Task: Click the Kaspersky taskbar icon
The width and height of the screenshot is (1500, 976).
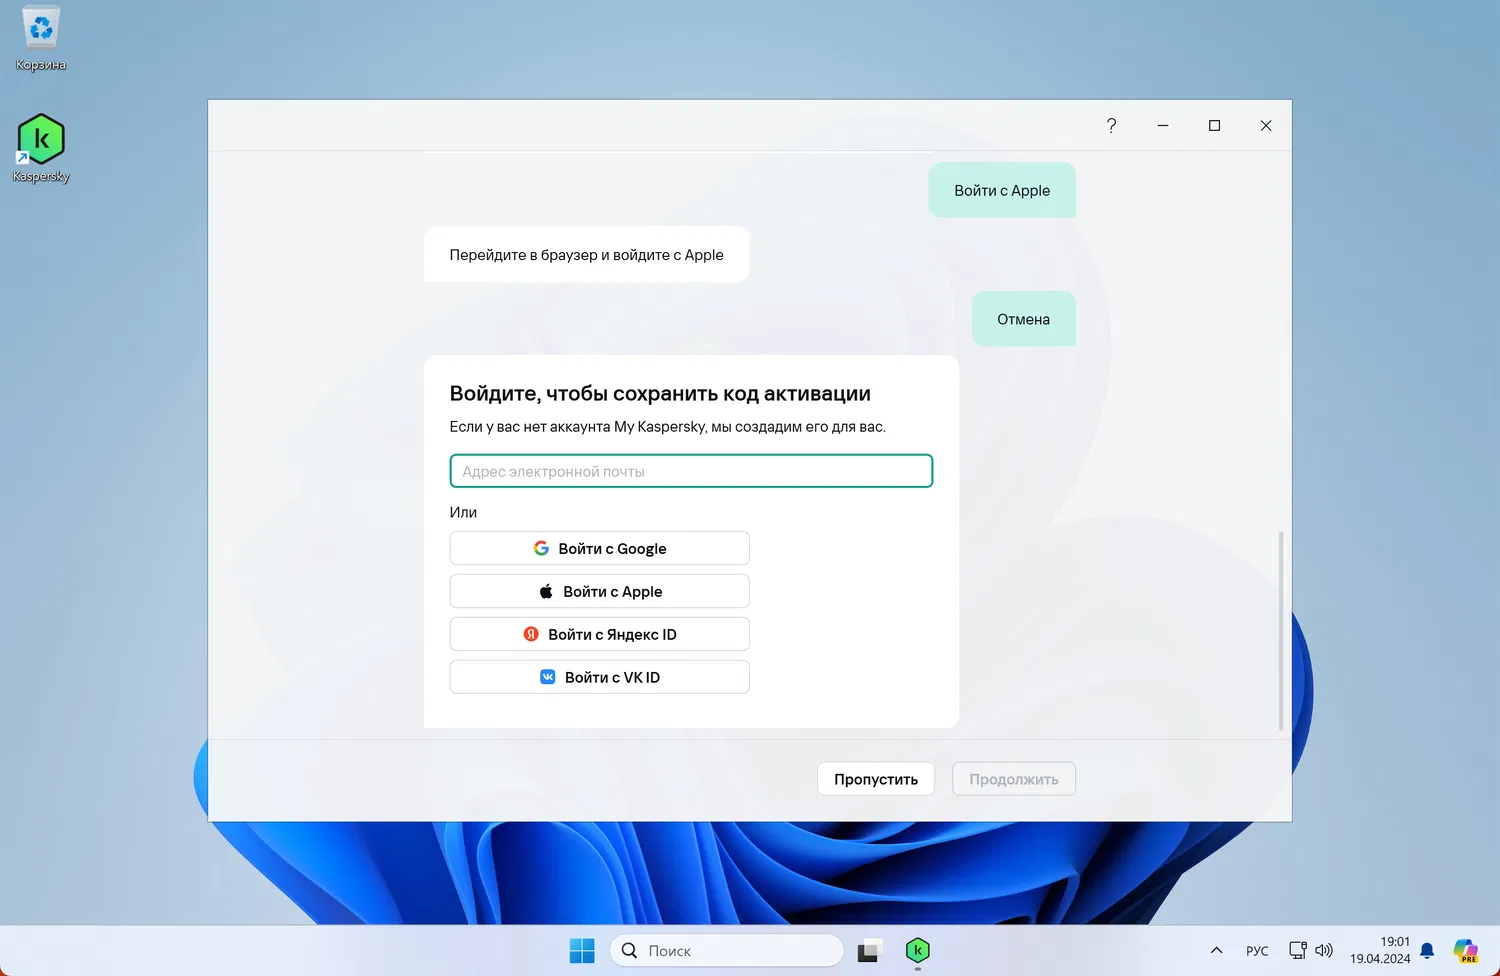Action: tap(918, 950)
